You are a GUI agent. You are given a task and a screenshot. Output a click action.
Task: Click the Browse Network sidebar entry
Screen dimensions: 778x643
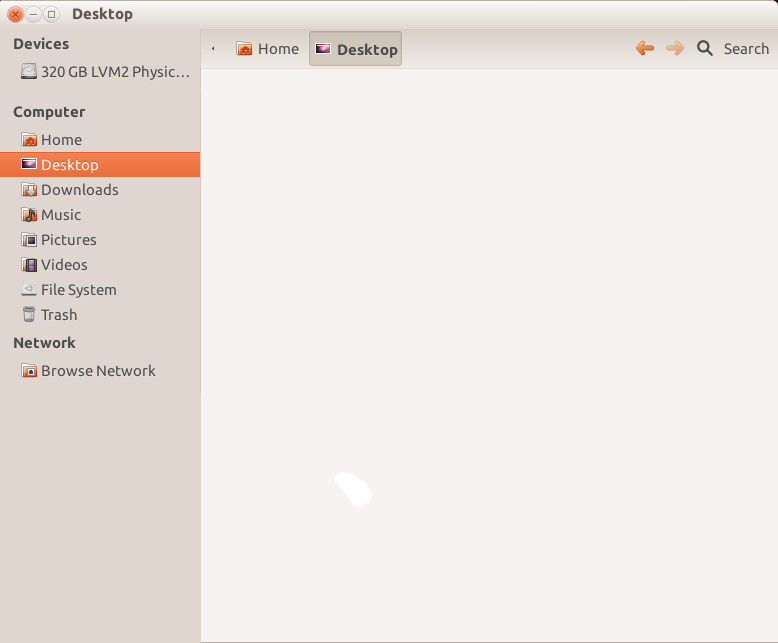click(97, 371)
